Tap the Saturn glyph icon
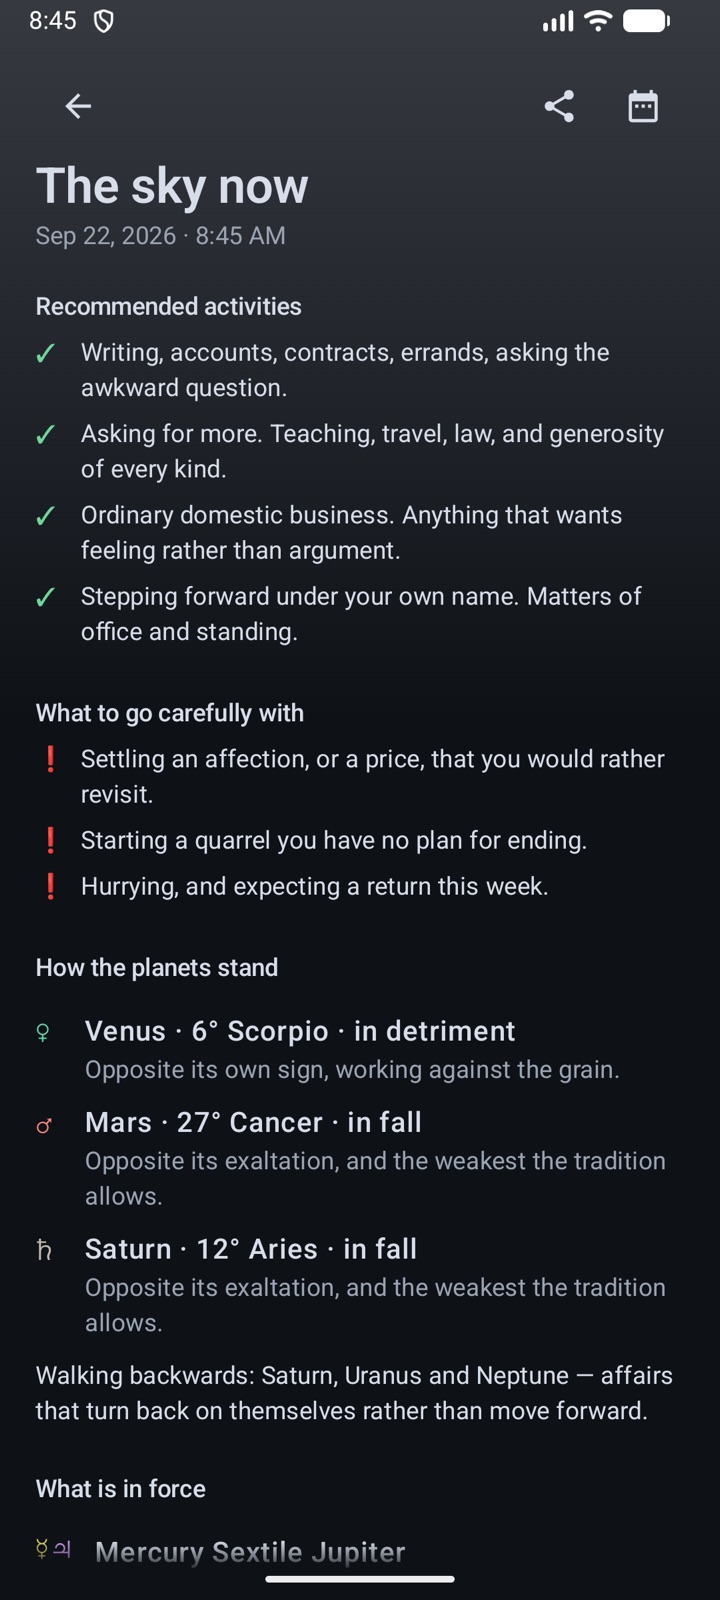This screenshot has height=1600, width=720. 43,1250
